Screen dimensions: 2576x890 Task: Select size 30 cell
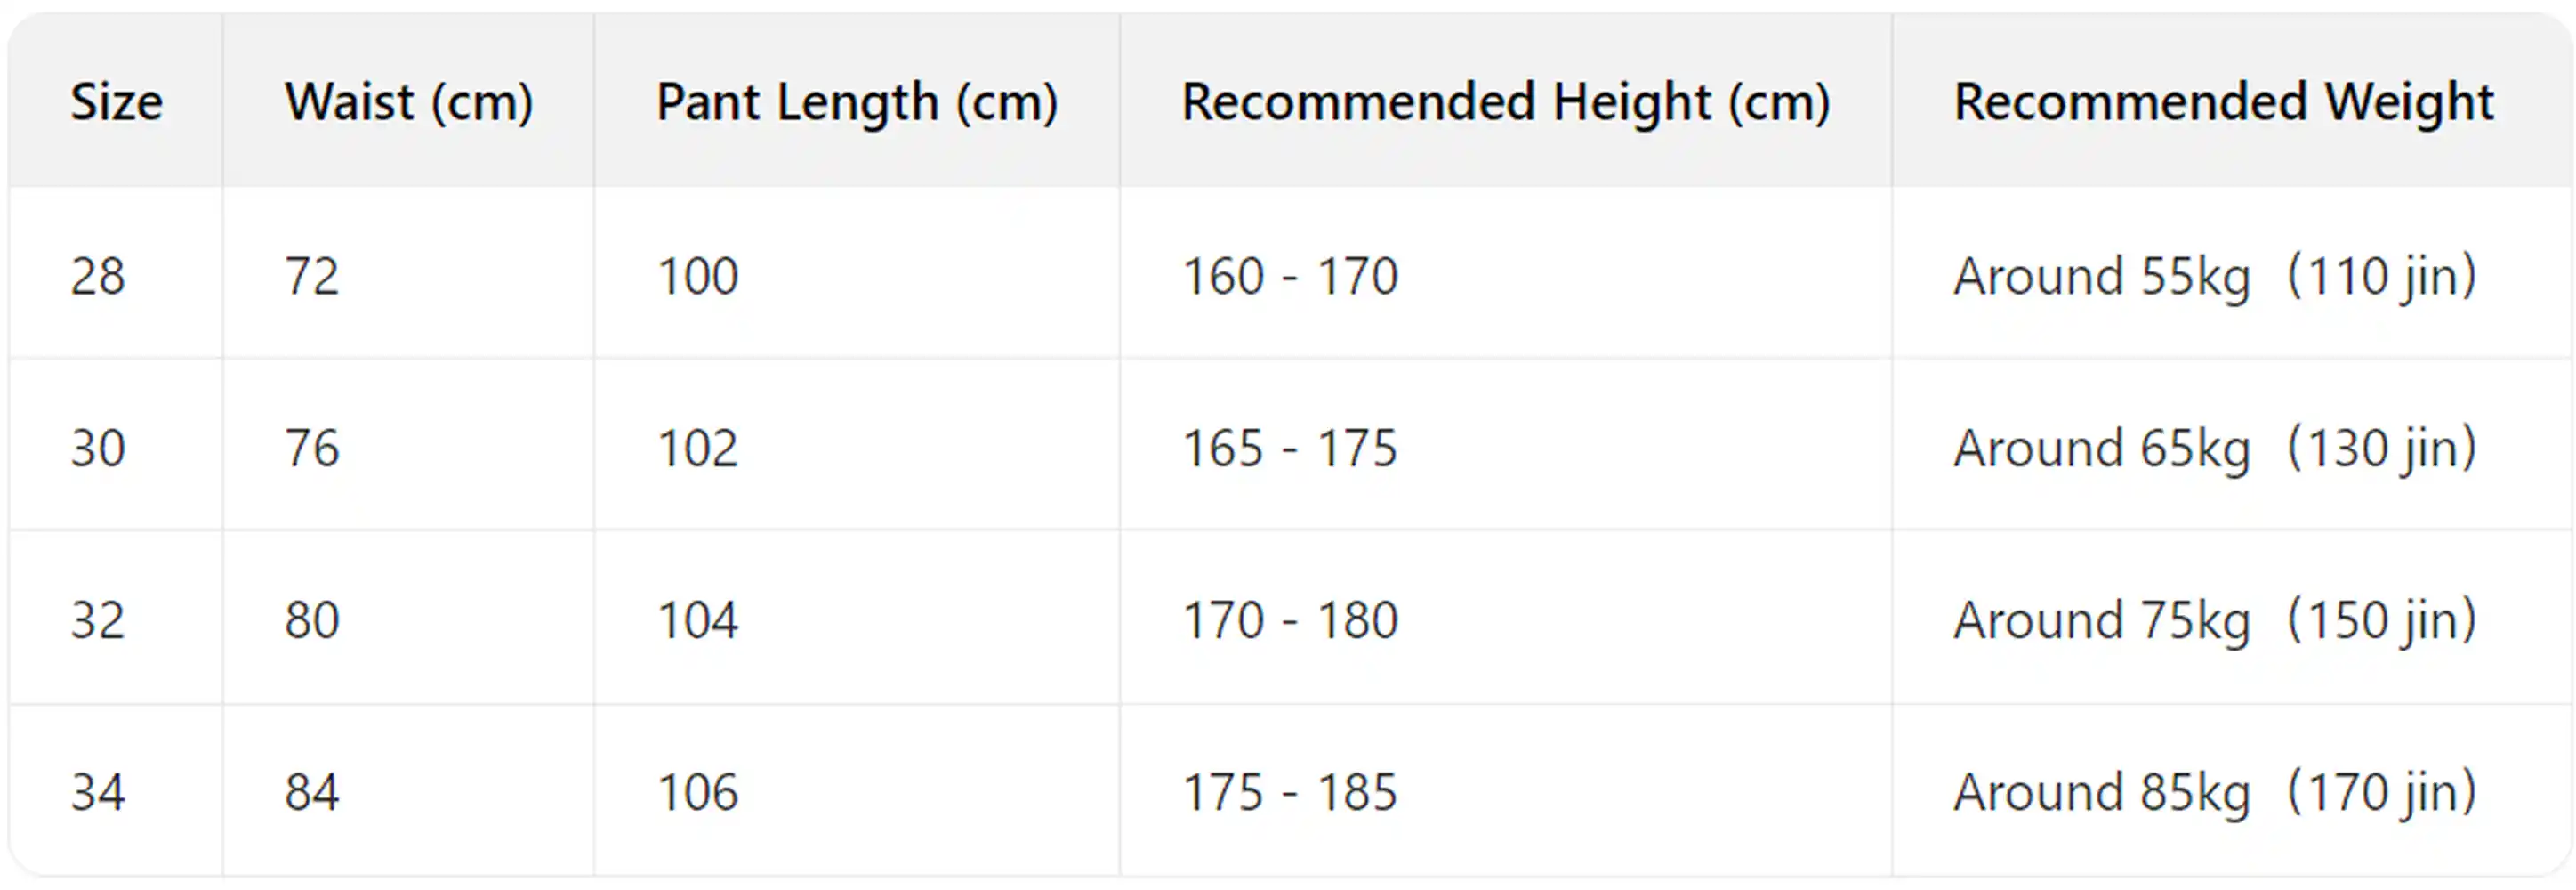(98, 448)
